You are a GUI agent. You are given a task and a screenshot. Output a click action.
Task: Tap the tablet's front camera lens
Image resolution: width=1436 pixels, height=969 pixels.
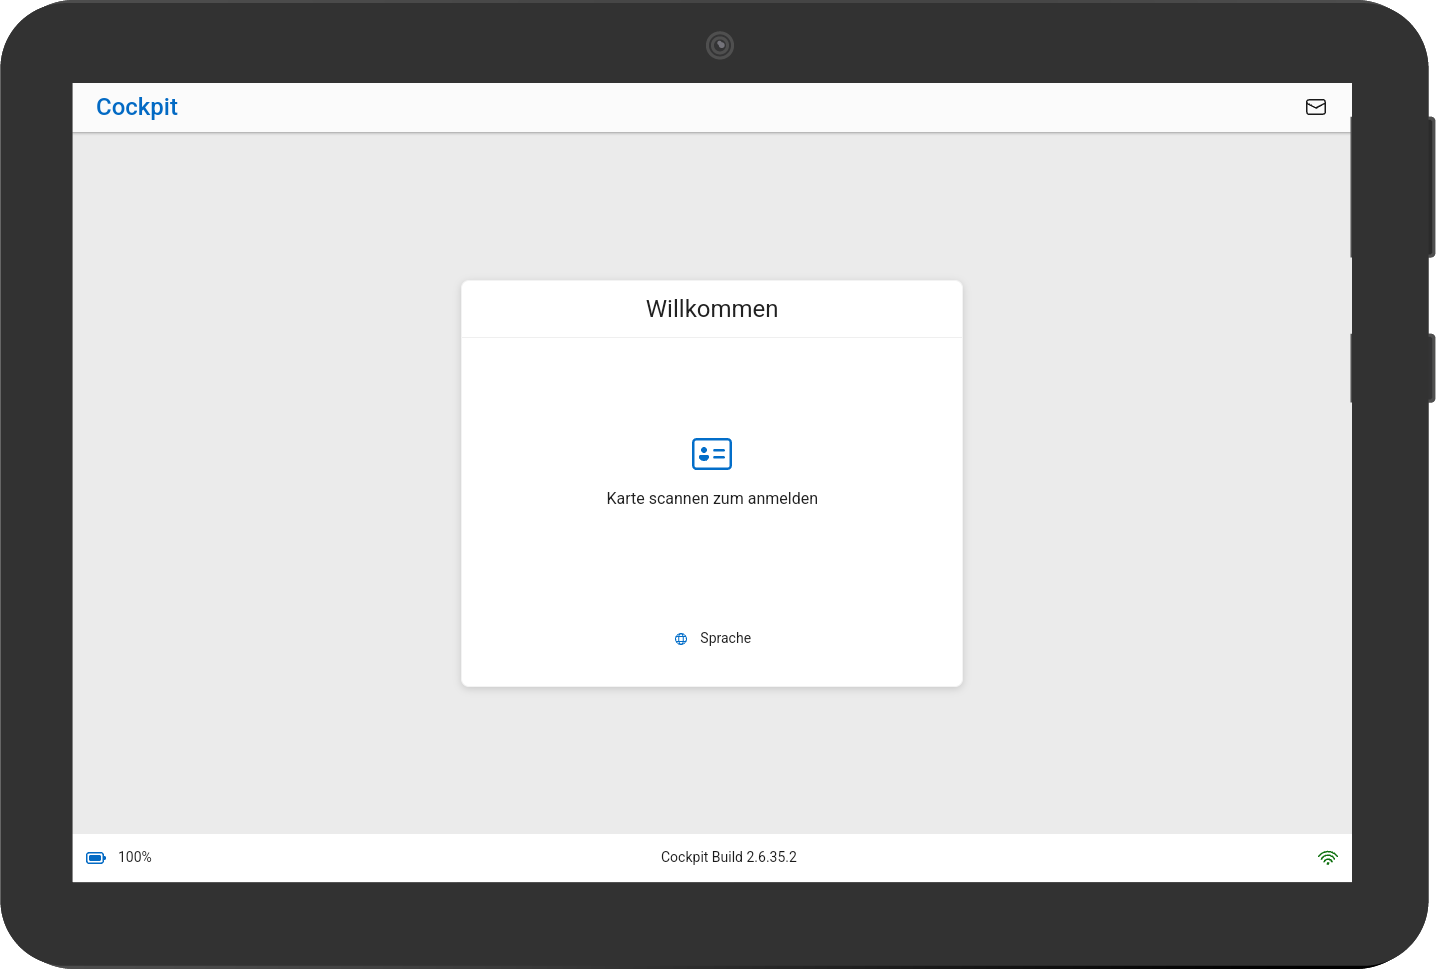click(719, 45)
